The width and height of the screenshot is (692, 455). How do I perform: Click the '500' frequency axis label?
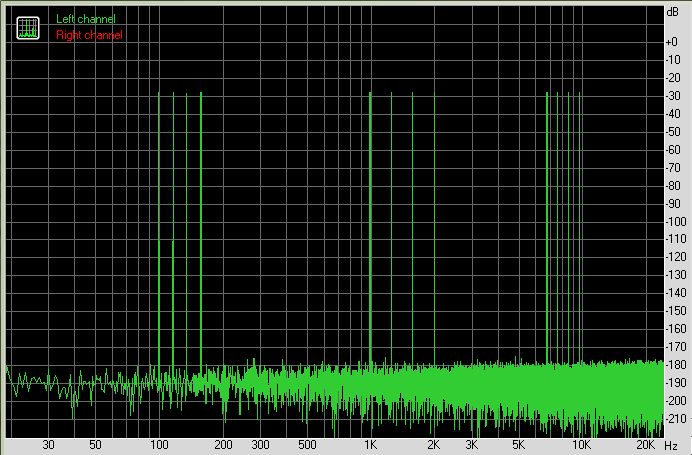click(307, 445)
